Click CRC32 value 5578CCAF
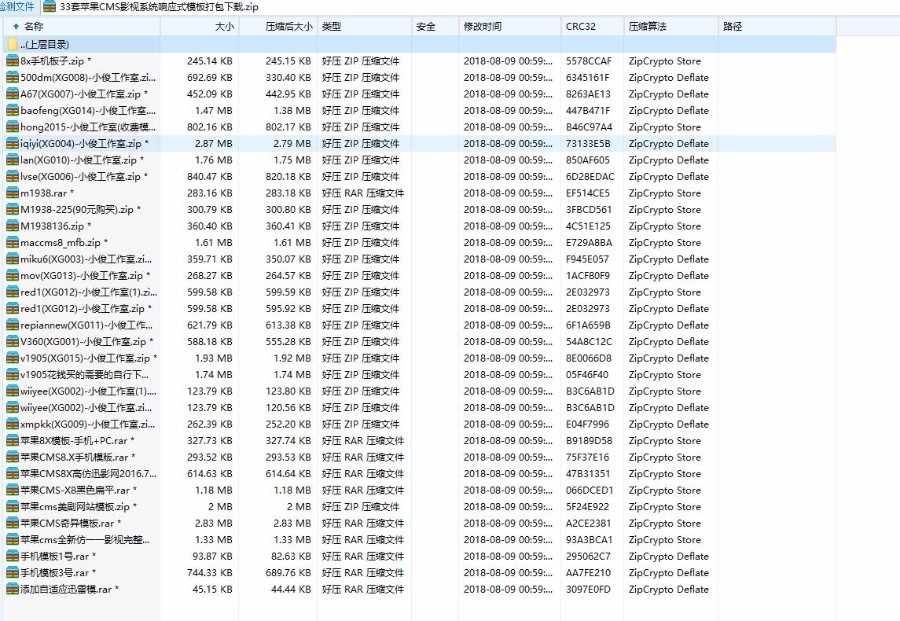The width and height of the screenshot is (900, 621). 589,61
